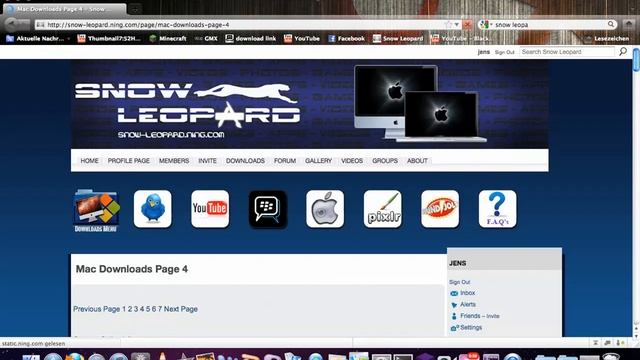Click the orange Send/Join icon
Viewport: 640px width, 360px height.
[x=440, y=209]
